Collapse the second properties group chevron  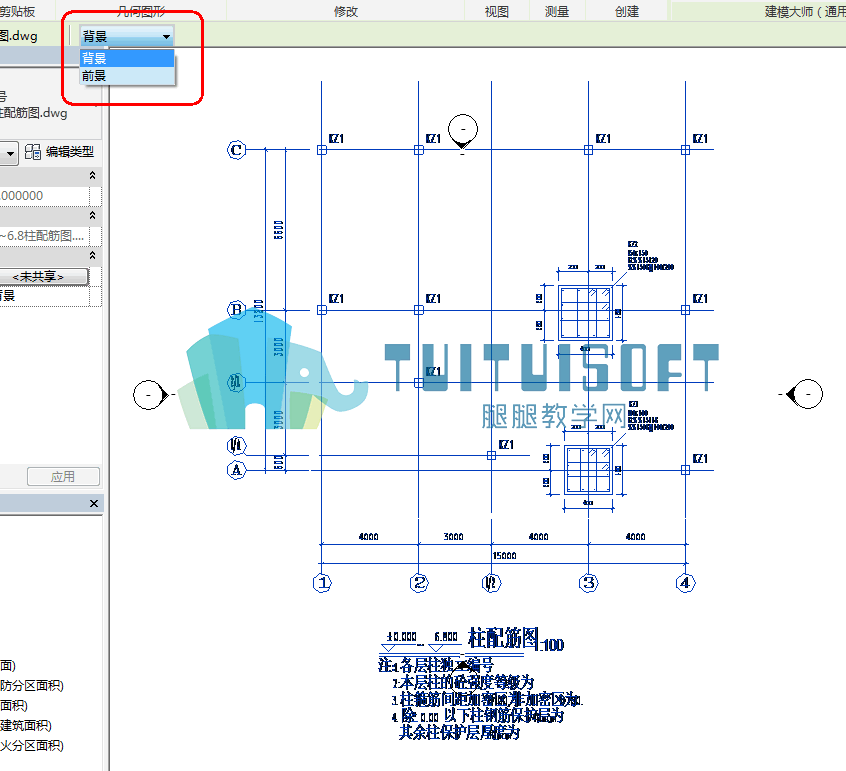(92, 215)
